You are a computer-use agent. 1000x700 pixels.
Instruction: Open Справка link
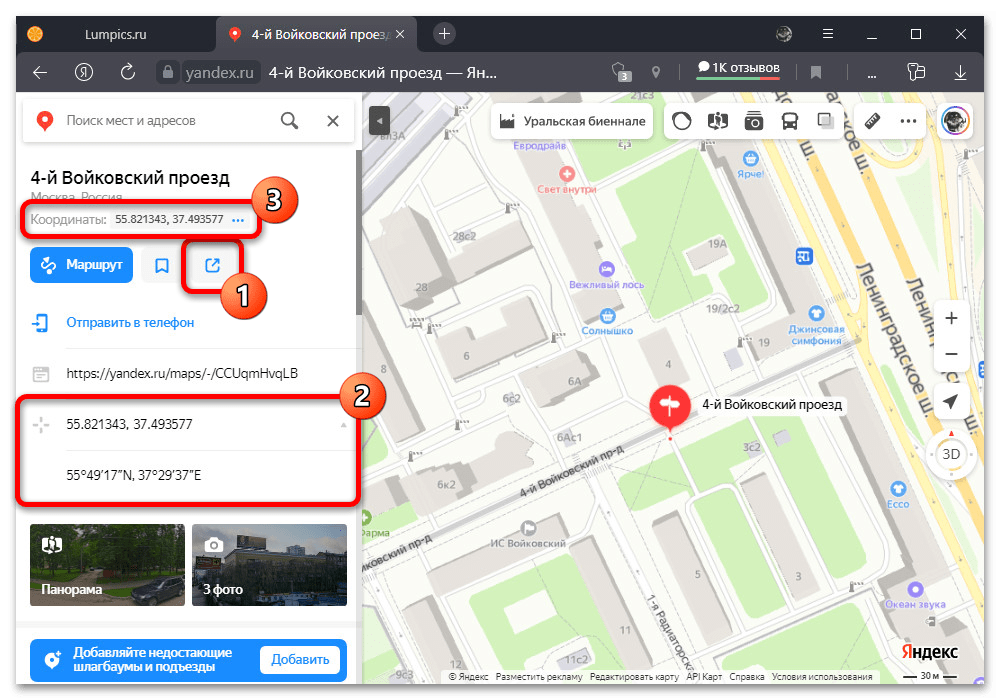(x=747, y=677)
